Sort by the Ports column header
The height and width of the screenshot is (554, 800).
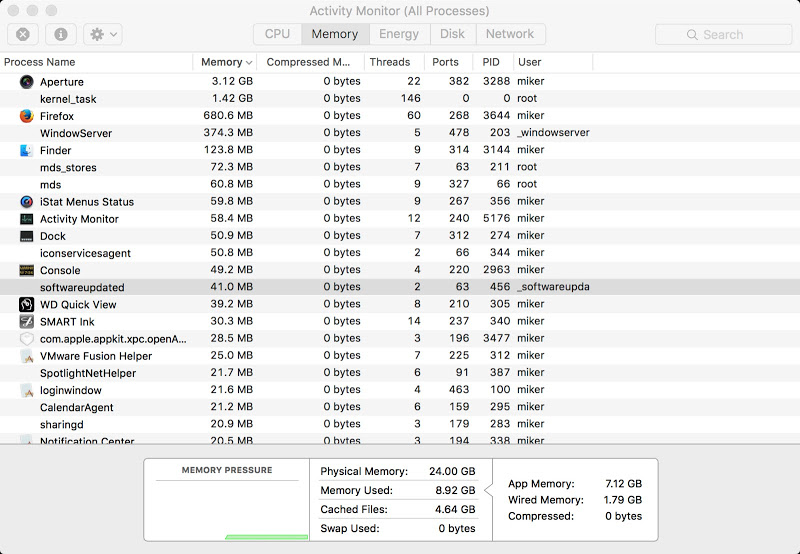coord(448,62)
